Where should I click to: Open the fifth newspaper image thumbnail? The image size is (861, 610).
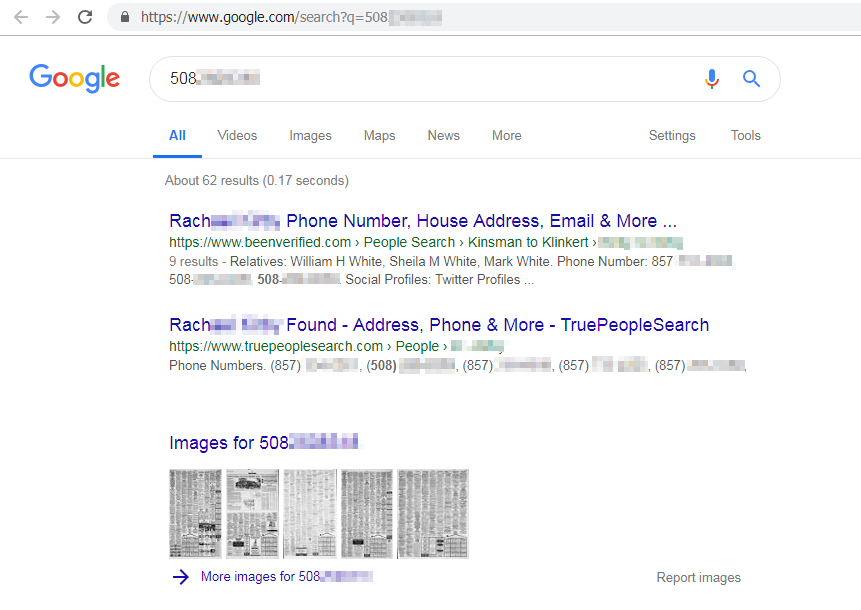433,514
